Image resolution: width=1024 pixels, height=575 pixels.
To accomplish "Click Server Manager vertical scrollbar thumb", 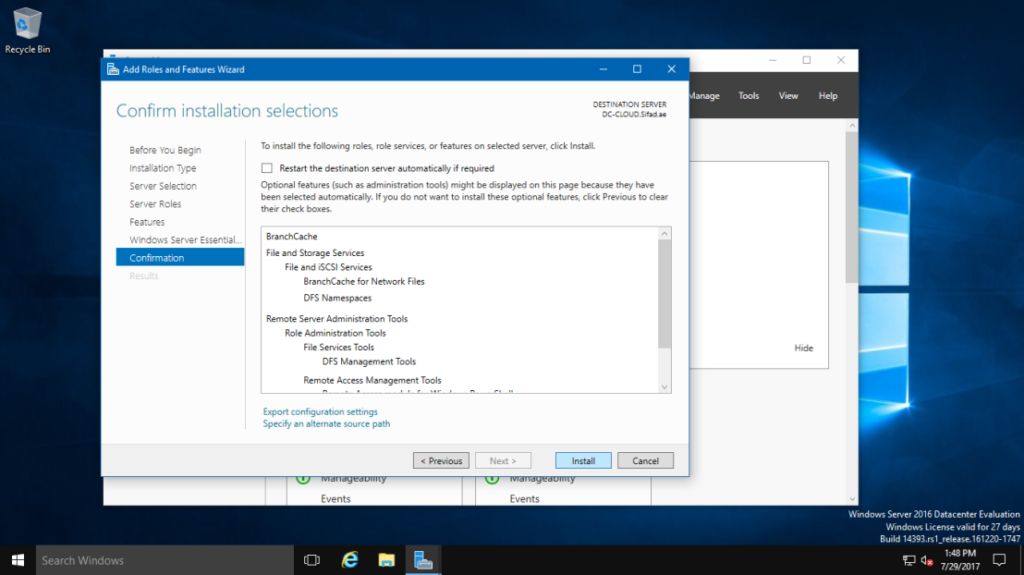I will click(x=852, y=207).
